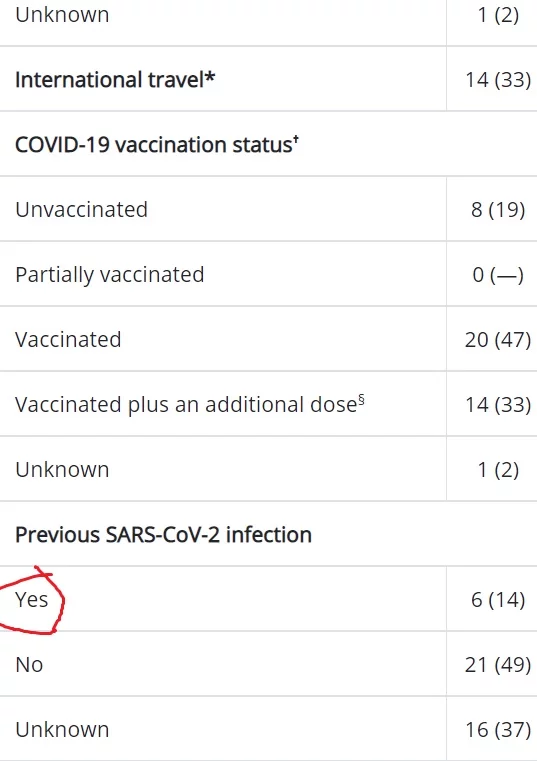Click the dagger footnote after vaccination status
Screen dimensions: 537x761
[296, 140]
